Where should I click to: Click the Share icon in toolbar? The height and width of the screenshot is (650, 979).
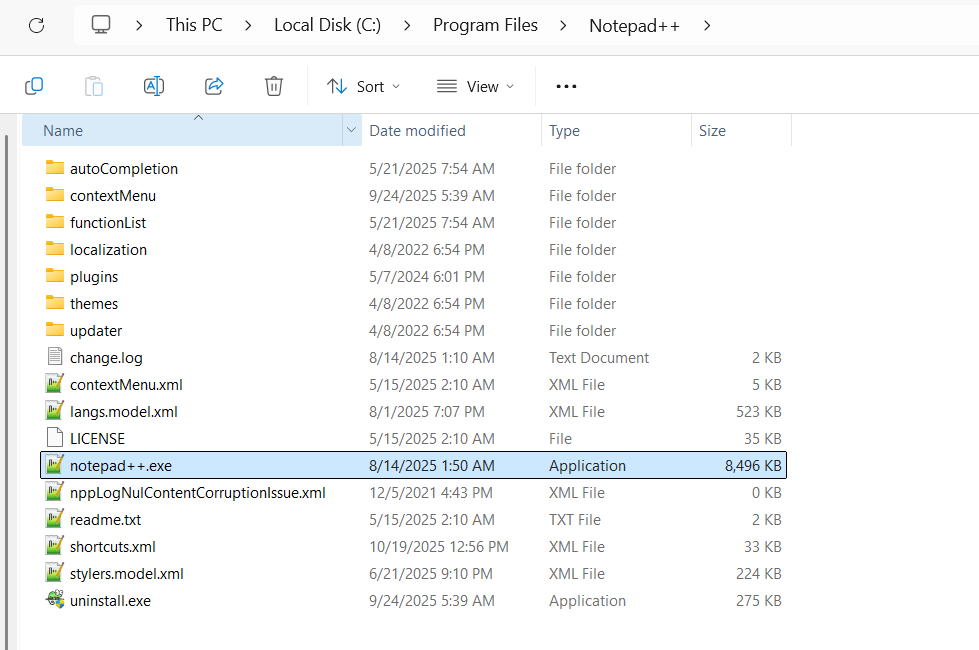214,86
